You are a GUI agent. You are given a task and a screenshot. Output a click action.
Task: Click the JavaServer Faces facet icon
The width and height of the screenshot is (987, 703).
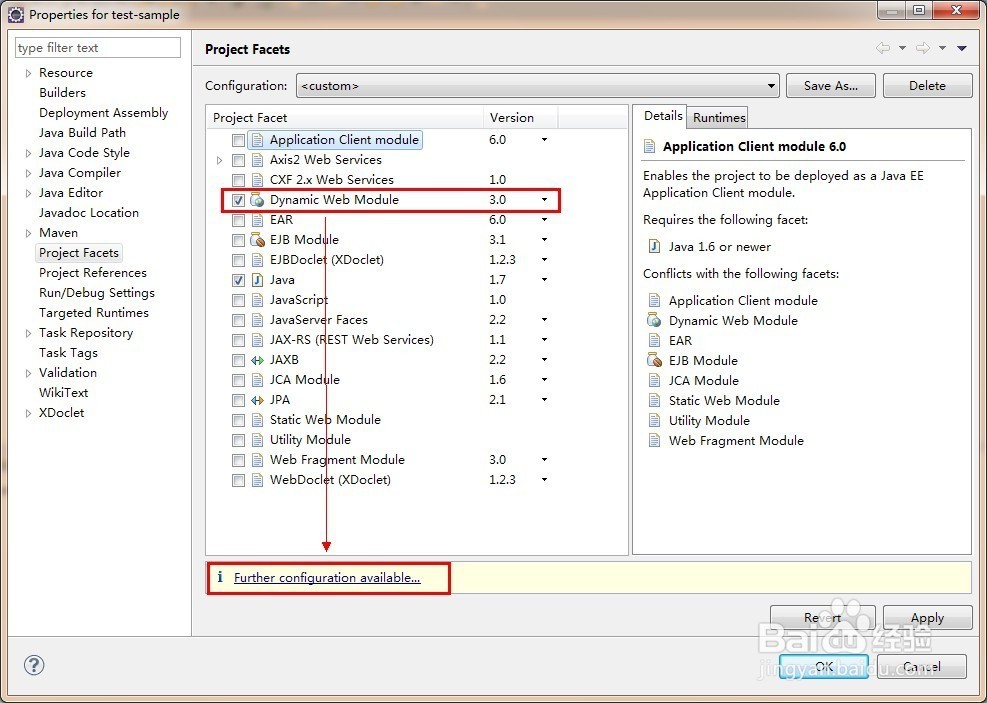[x=257, y=320]
